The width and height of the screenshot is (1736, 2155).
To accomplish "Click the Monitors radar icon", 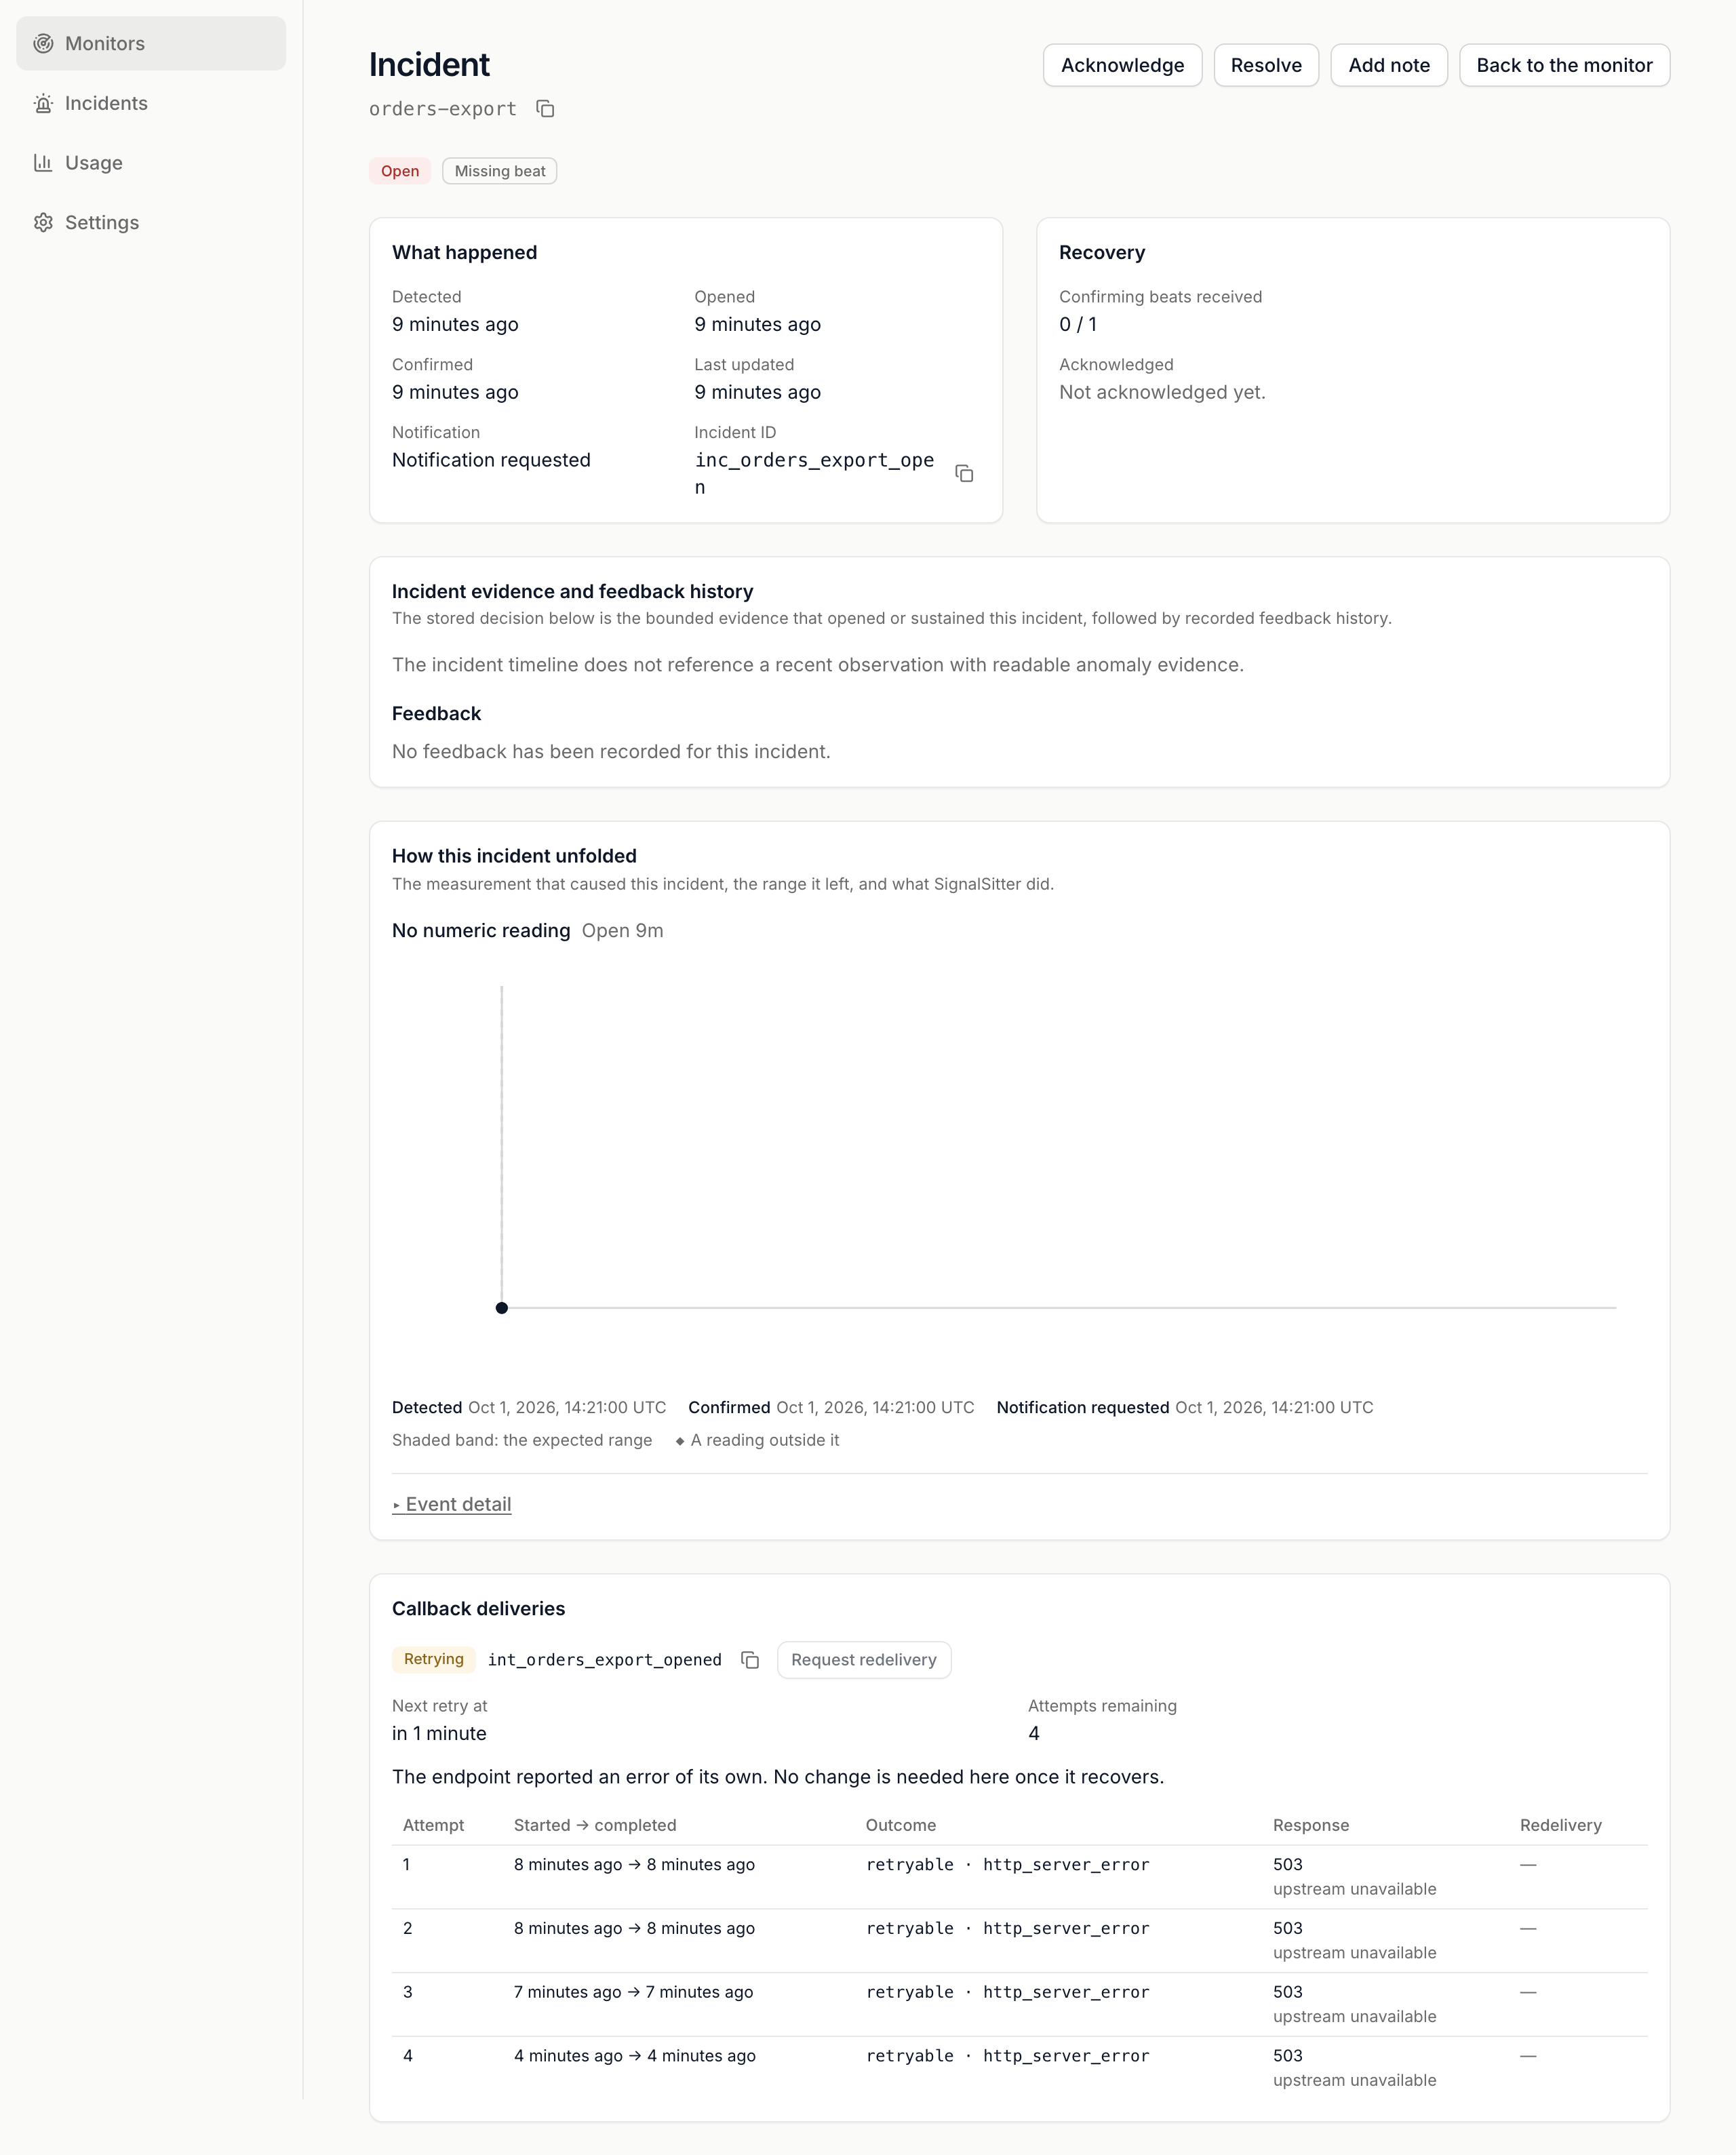I will coord(43,43).
